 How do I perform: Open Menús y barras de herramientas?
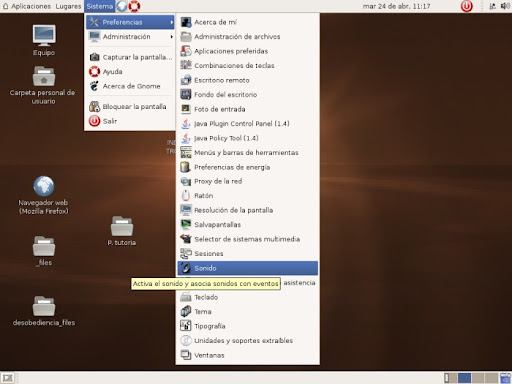point(248,152)
